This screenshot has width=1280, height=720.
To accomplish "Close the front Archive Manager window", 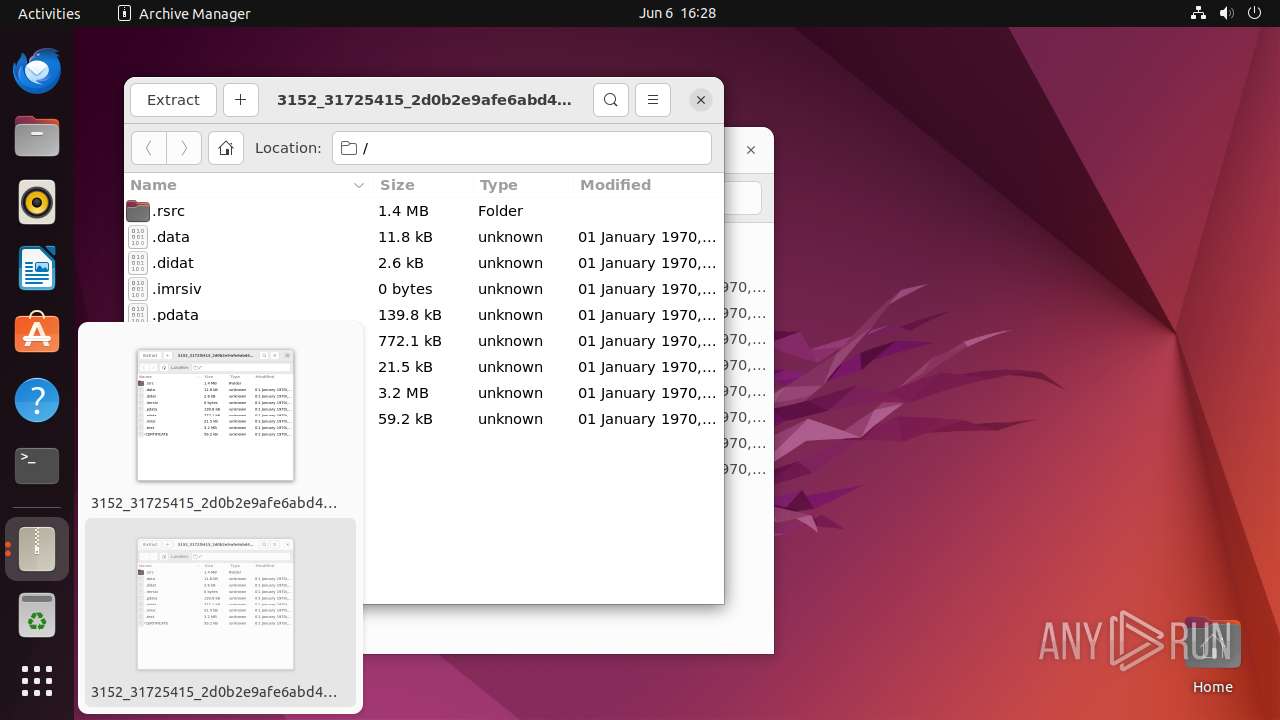I will [701, 100].
